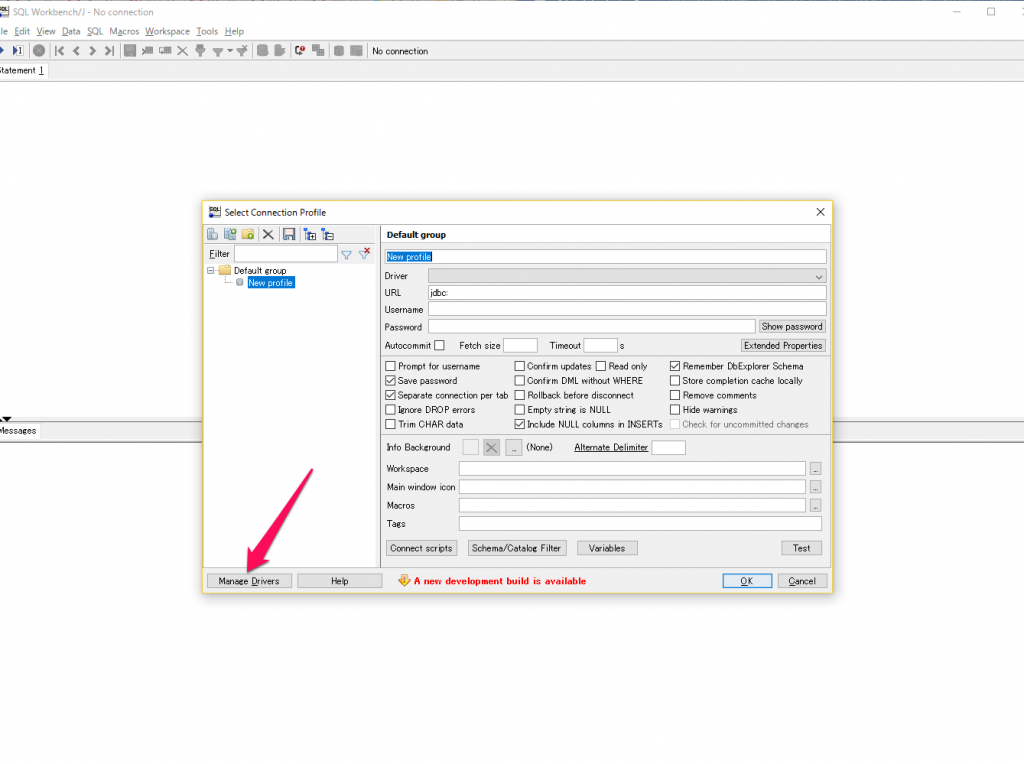Choose Info Background color via ellipsis button
The width and height of the screenshot is (1024, 764).
(514, 447)
